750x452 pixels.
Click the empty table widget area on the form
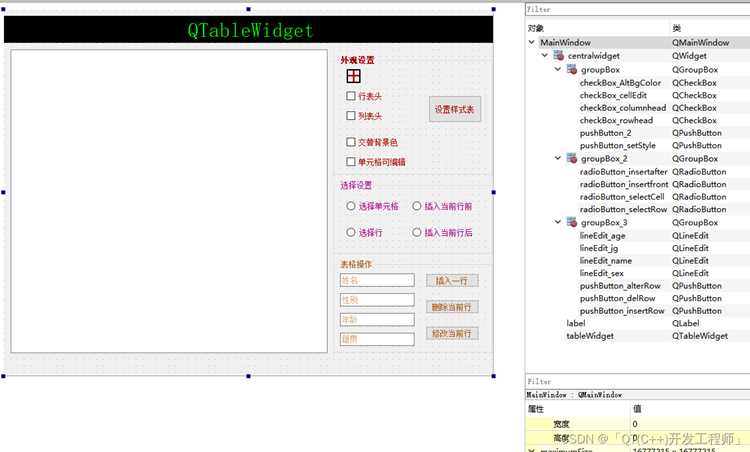(x=169, y=201)
